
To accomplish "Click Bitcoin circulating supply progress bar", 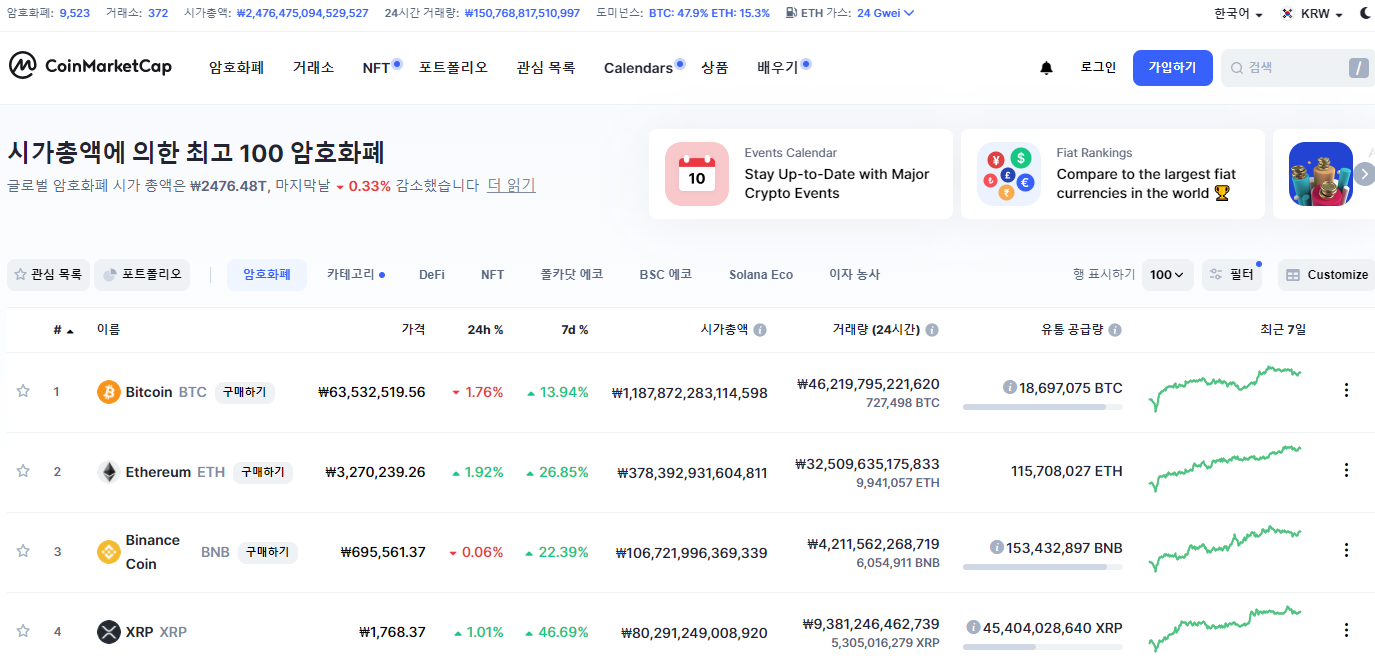I will click(x=1042, y=407).
